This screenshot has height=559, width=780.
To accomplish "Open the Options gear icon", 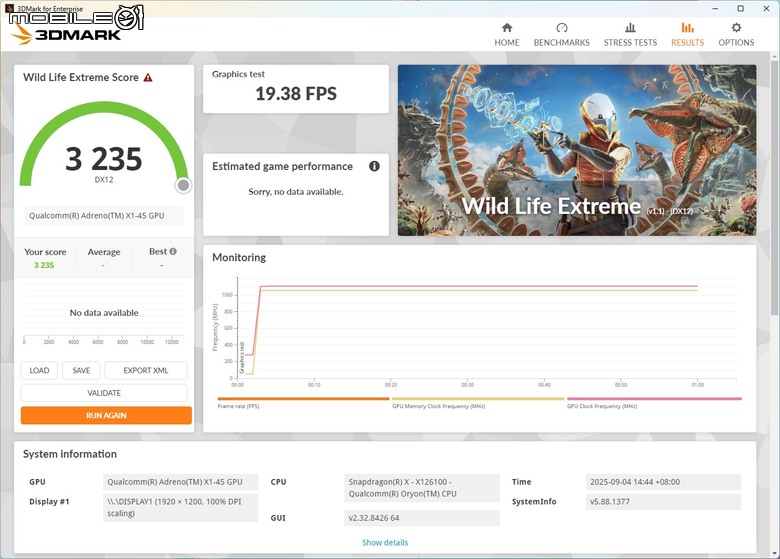I will point(736,27).
